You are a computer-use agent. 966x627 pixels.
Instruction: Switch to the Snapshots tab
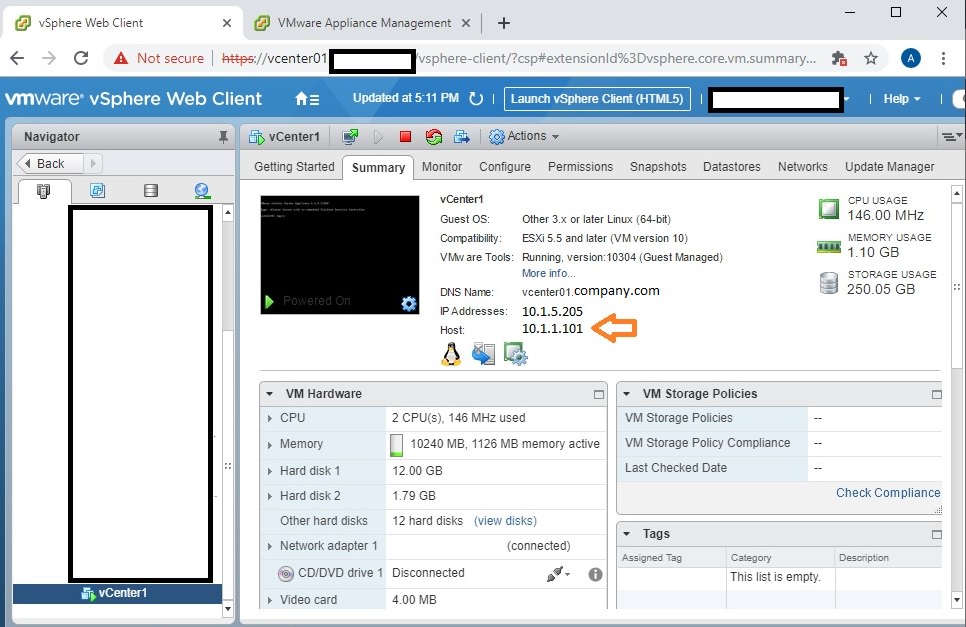658,167
